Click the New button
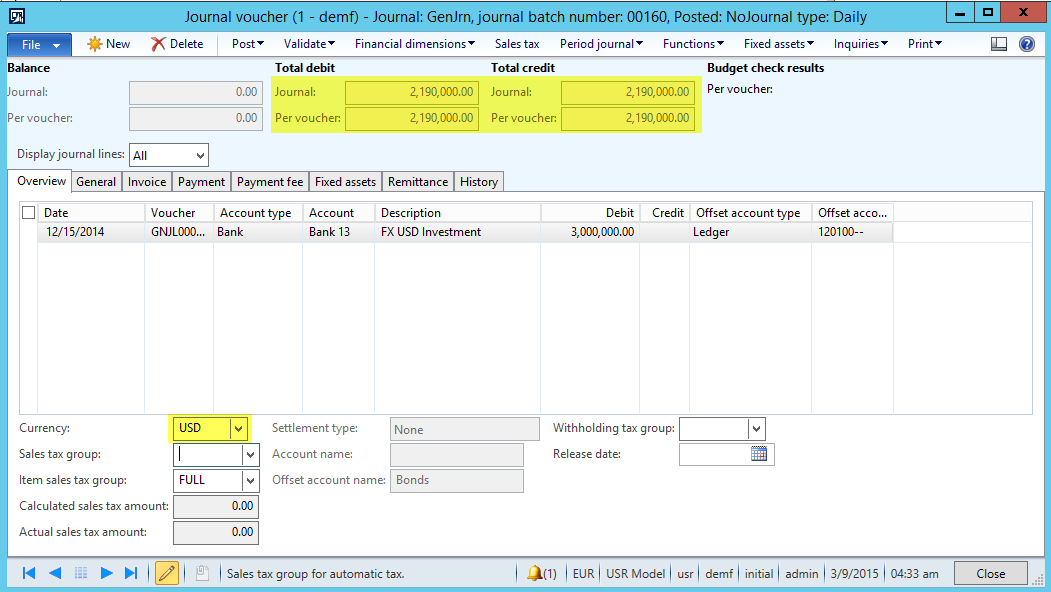 coord(109,44)
